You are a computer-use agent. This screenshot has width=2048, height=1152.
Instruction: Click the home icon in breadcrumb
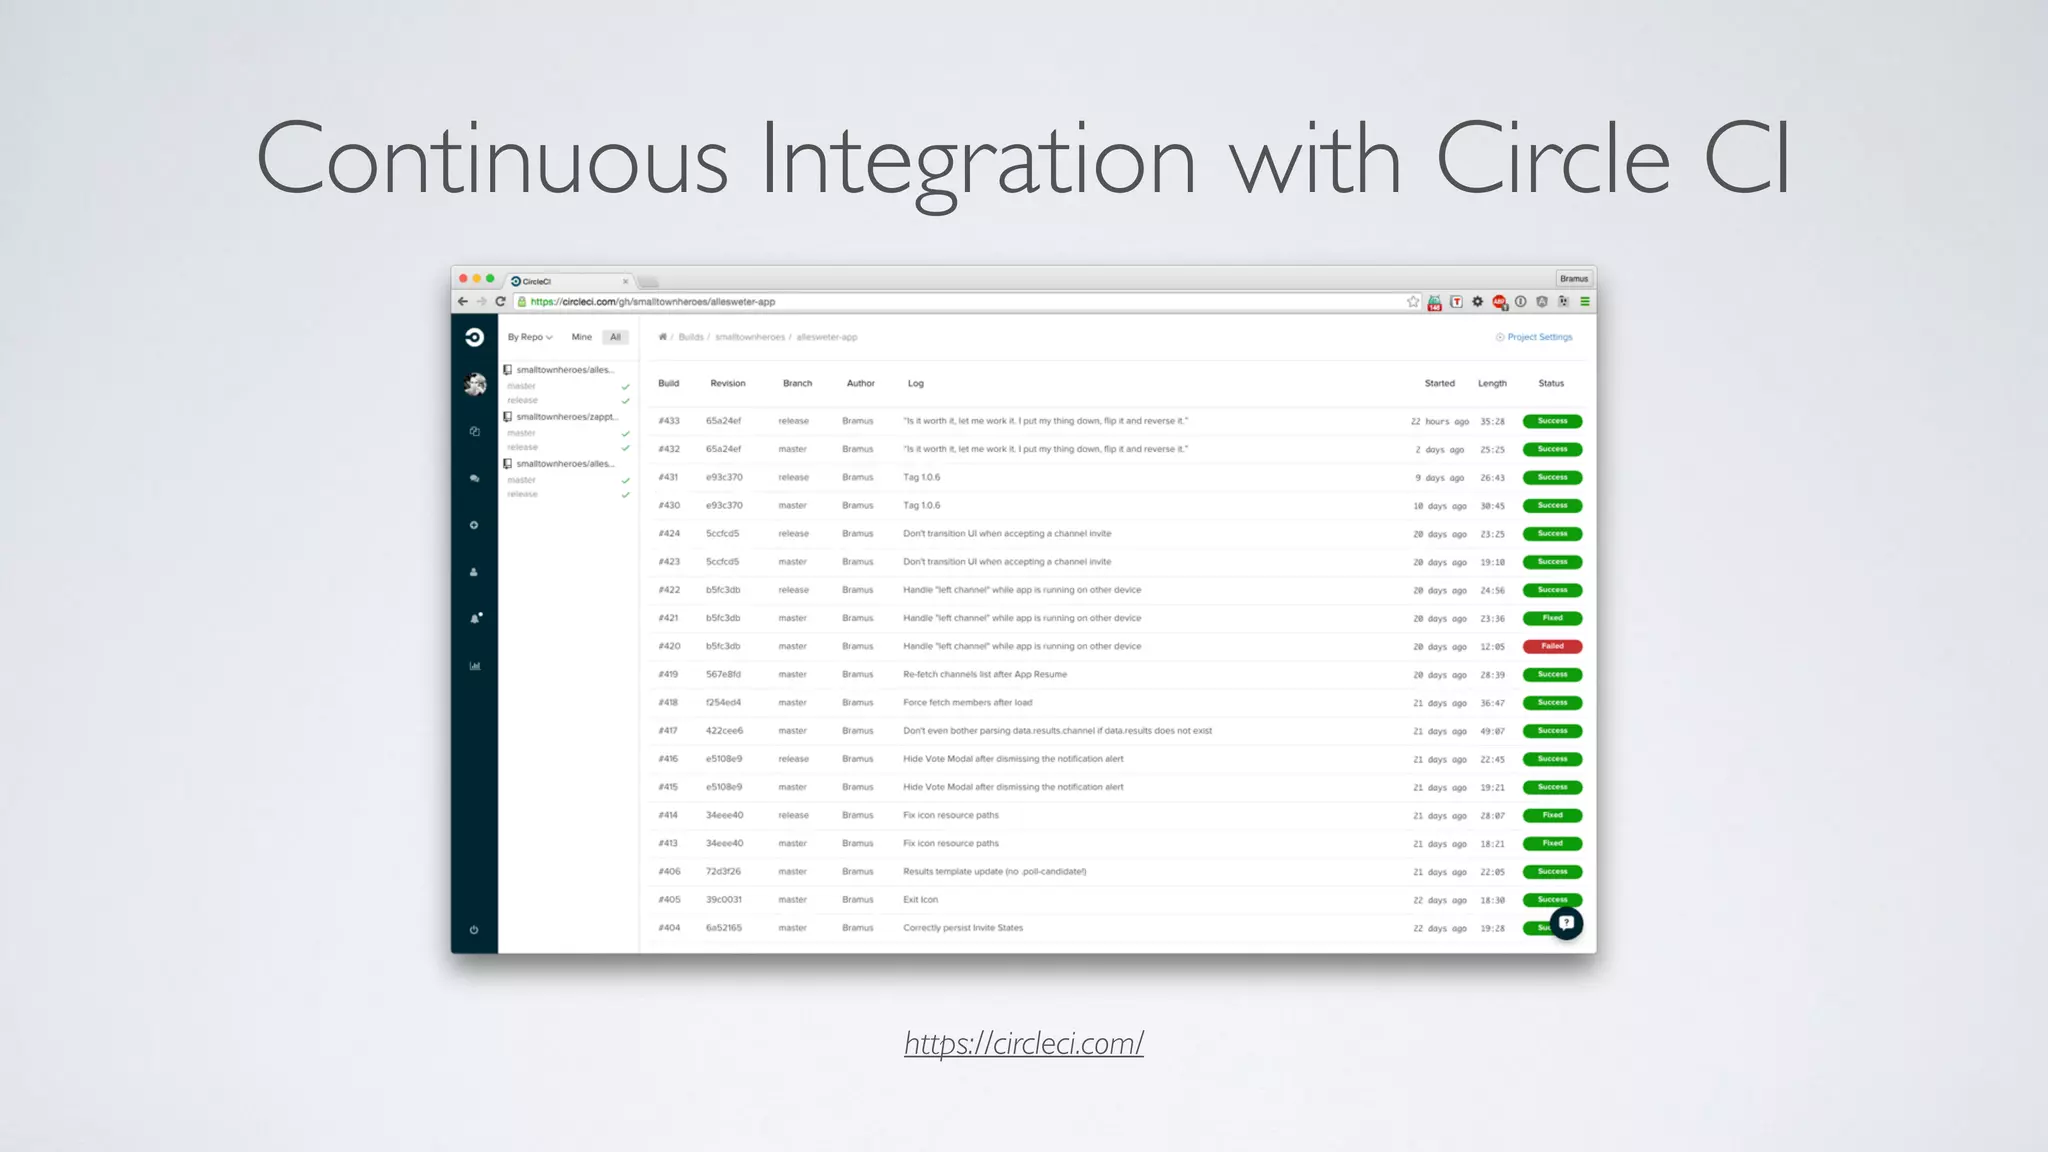pos(662,337)
